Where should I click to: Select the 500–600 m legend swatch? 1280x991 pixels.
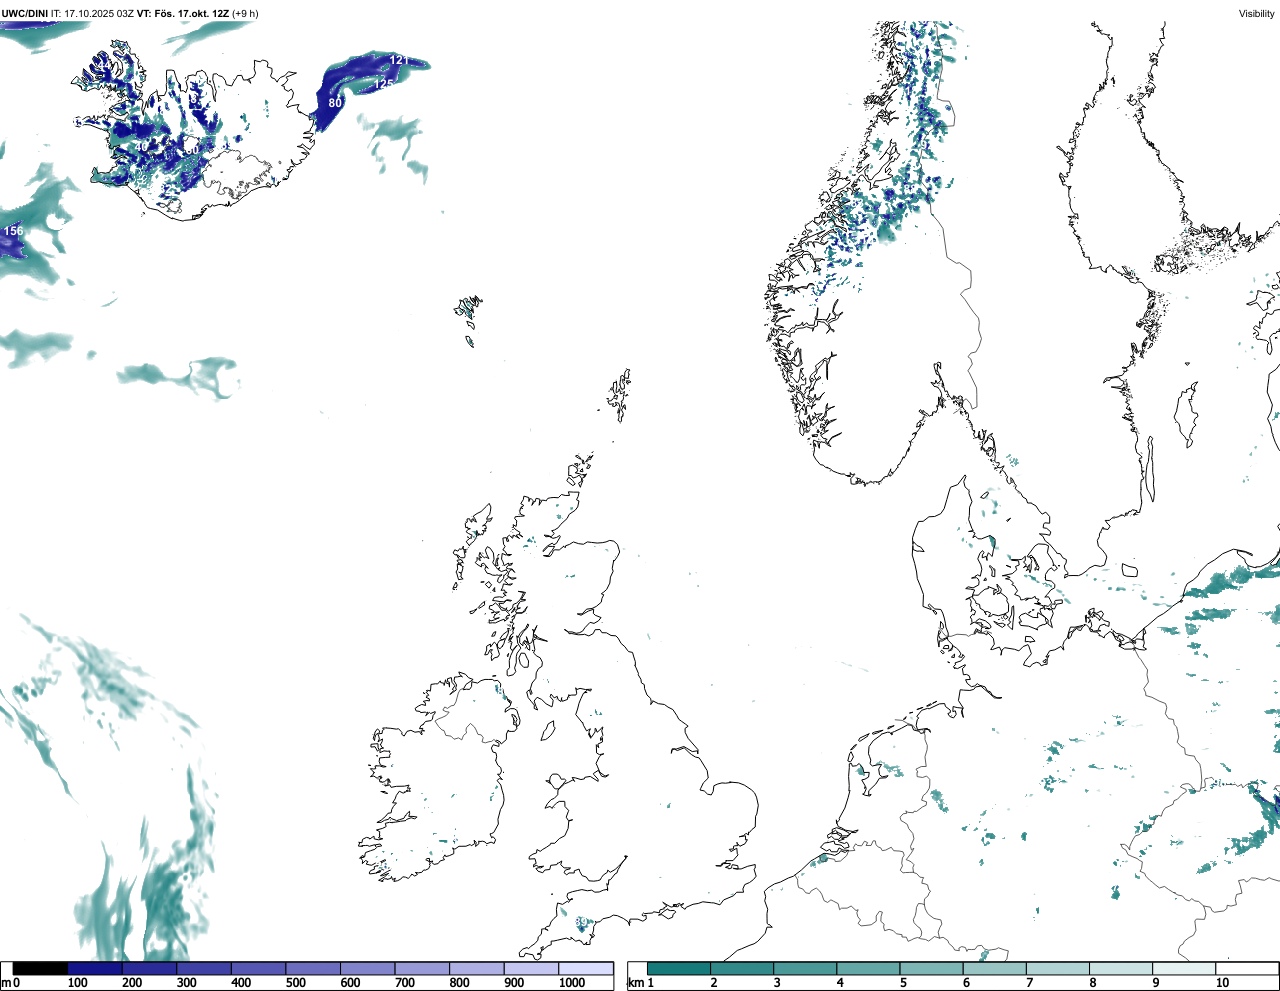313,969
